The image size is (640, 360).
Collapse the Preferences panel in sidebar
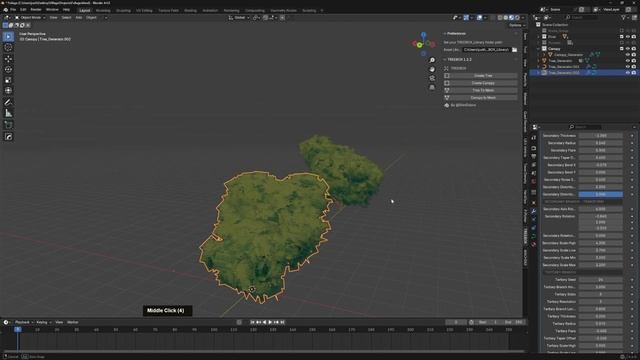click(445, 33)
